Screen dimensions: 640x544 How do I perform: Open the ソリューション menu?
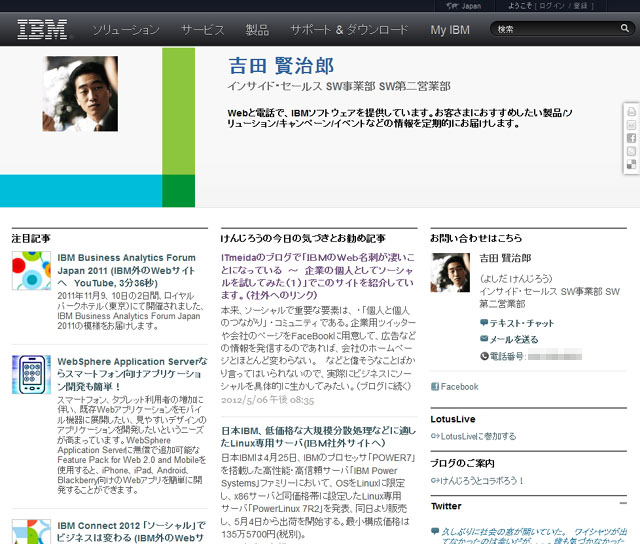(x=126, y=30)
